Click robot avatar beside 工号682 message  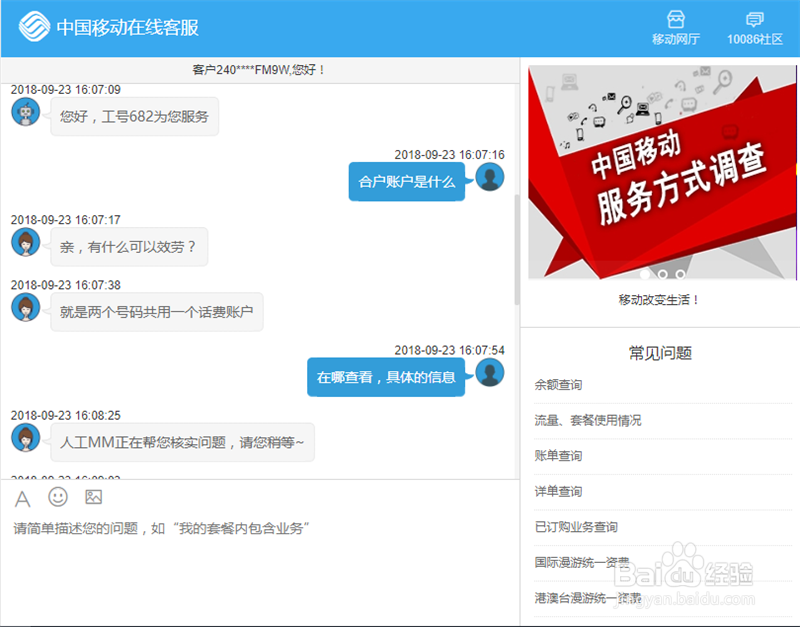click(26, 112)
